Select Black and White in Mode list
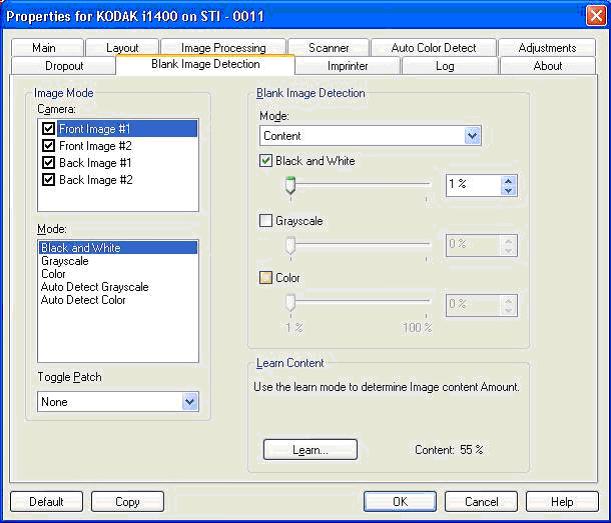Image resolution: width=611 pixels, height=523 pixels. tap(118, 247)
